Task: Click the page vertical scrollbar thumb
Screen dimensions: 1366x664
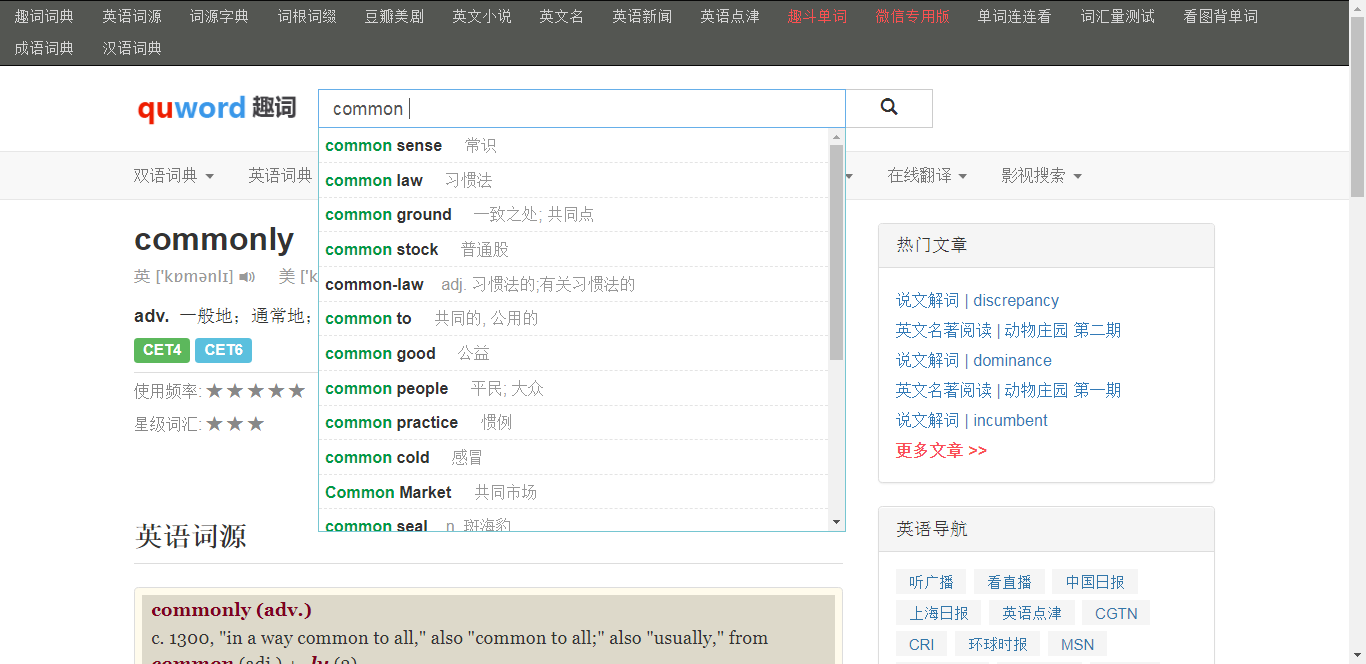Action: [1357, 106]
